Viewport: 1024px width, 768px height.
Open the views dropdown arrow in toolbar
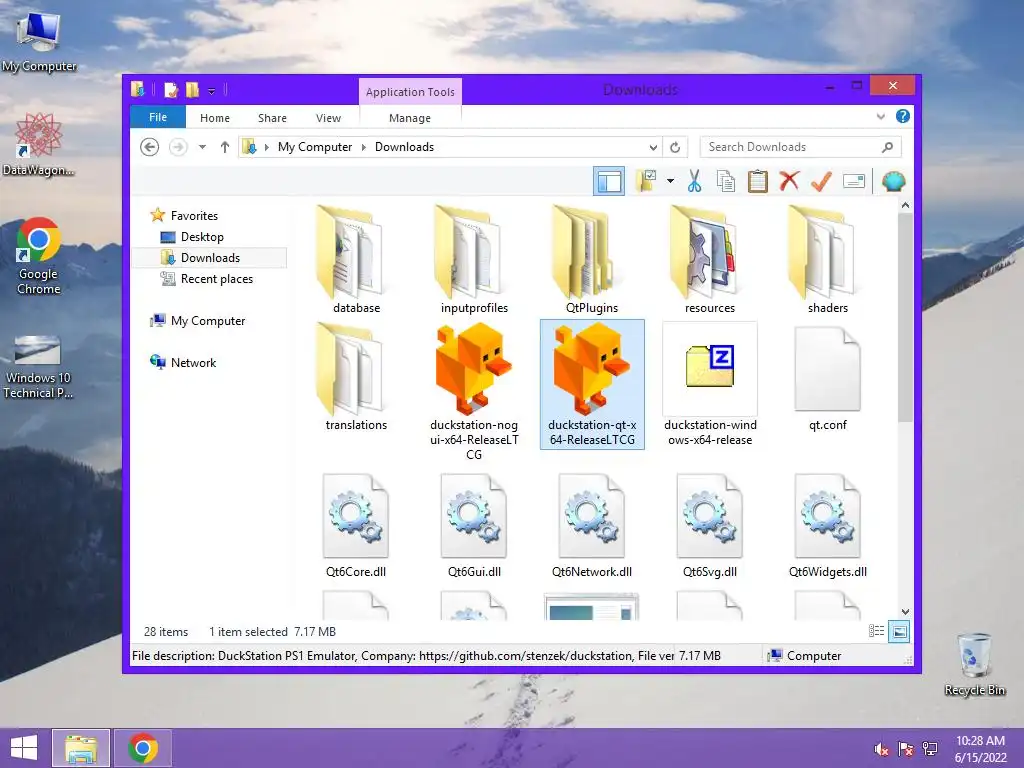pos(670,181)
